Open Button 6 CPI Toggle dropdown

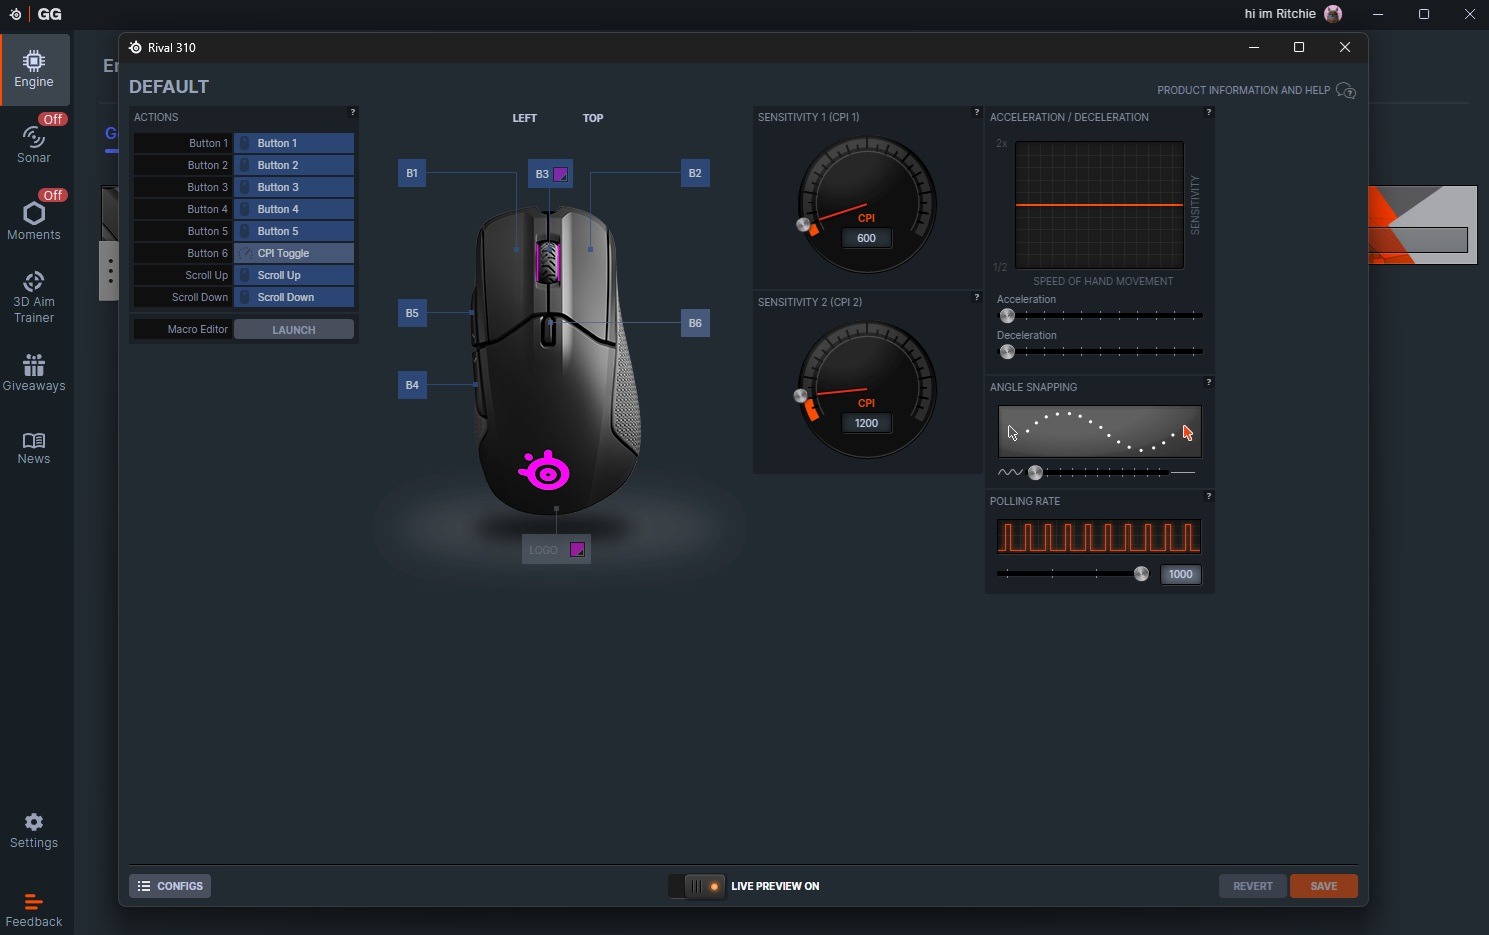(x=294, y=253)
